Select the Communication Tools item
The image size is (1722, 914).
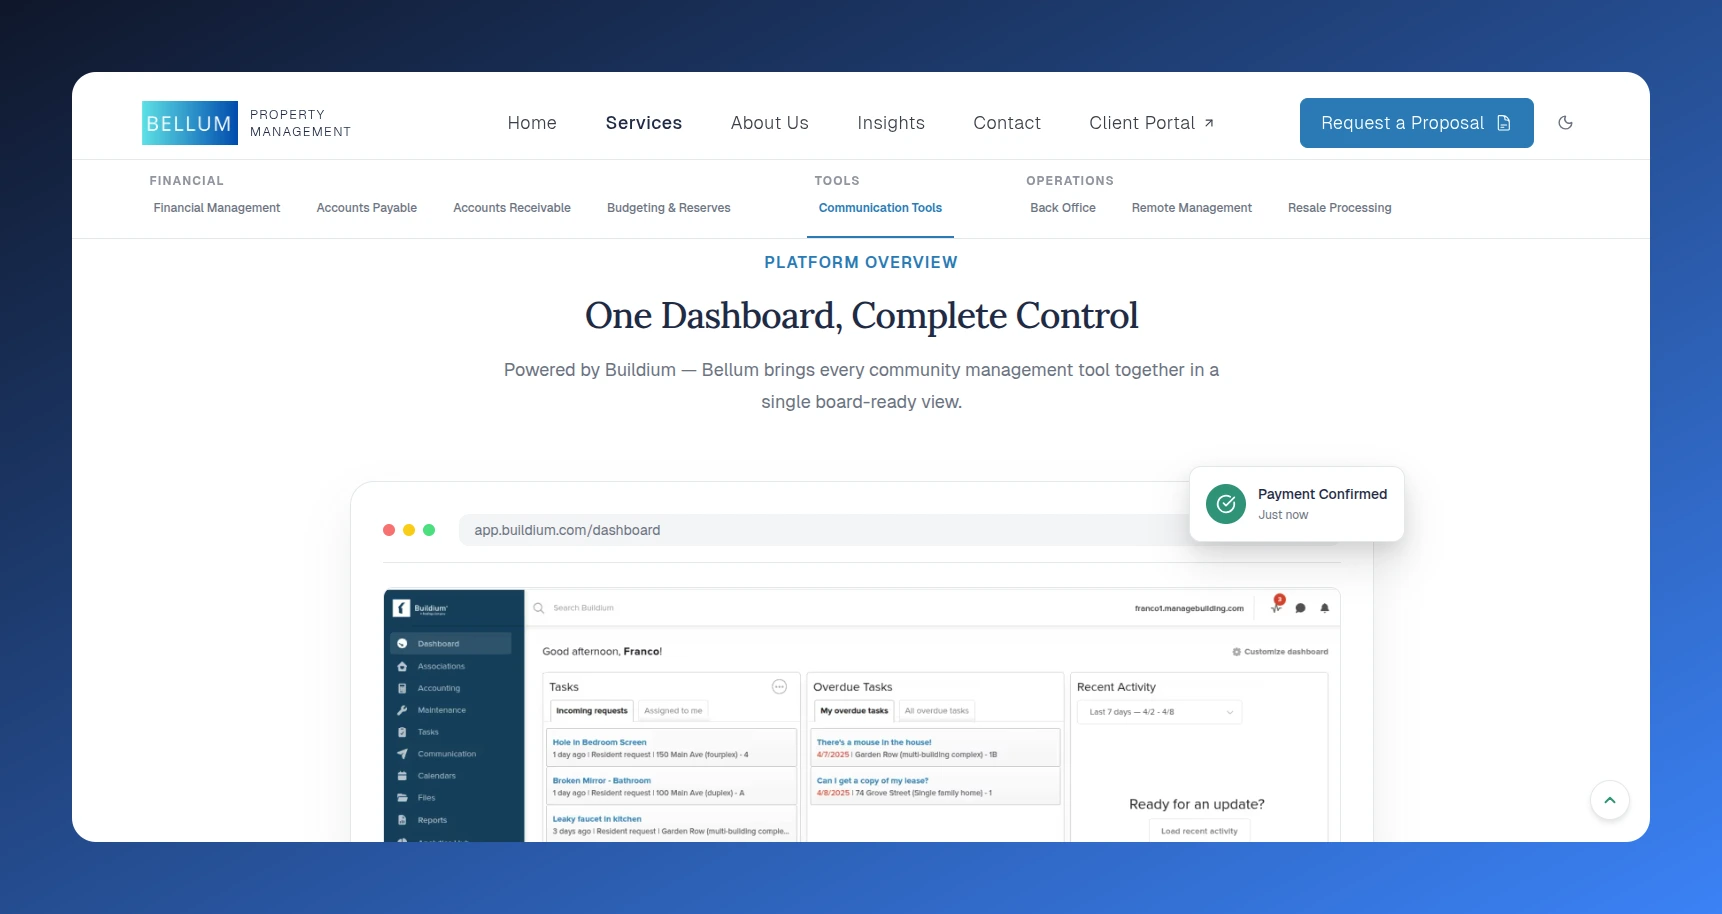[881, 208]
